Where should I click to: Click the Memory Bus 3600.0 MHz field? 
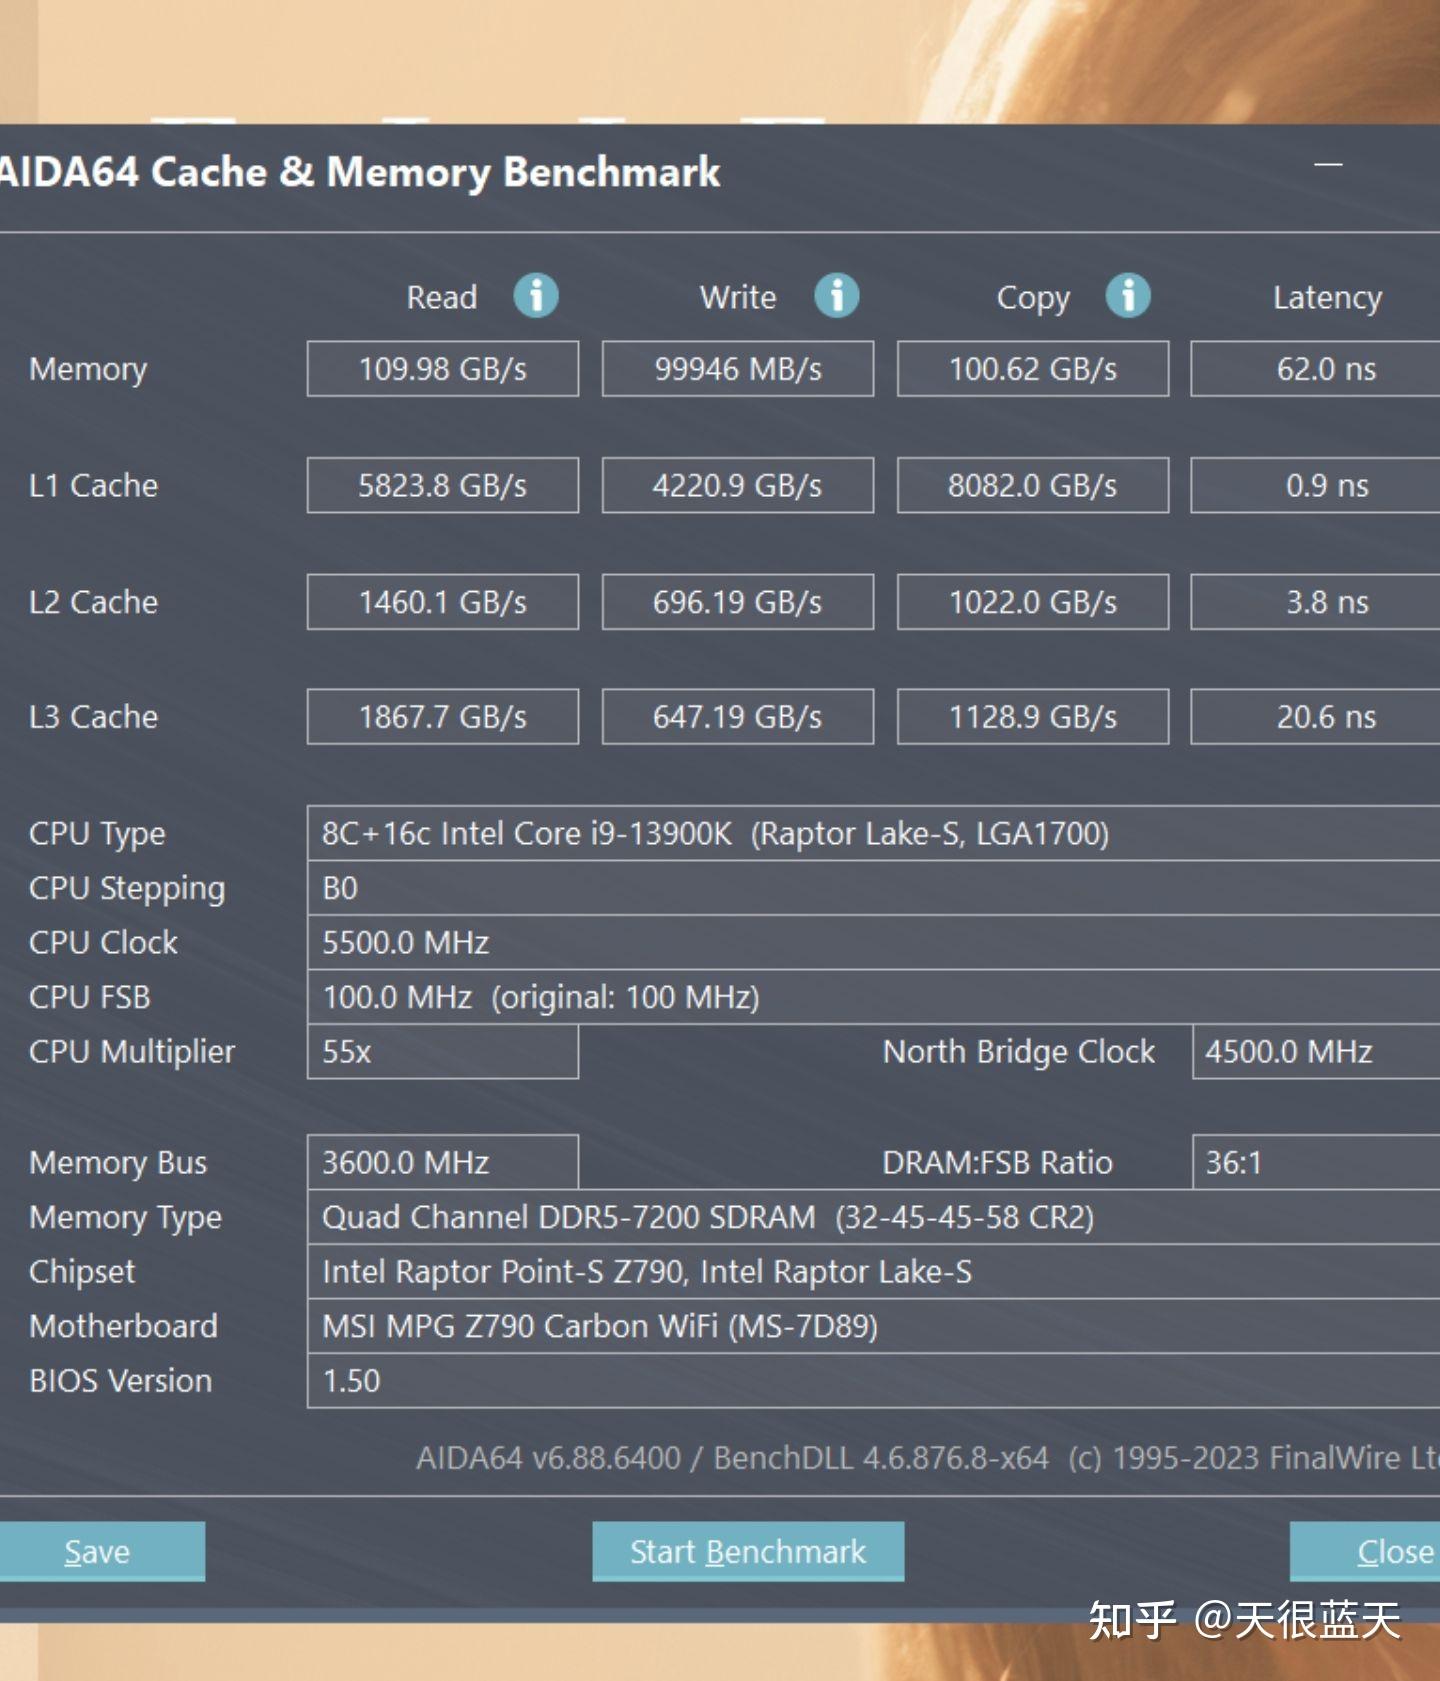coord(442,1162)
